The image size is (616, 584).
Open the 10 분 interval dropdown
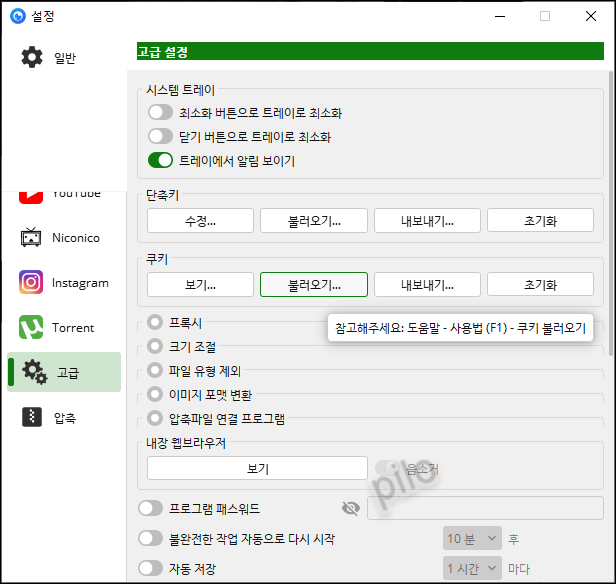coord(472,538)
